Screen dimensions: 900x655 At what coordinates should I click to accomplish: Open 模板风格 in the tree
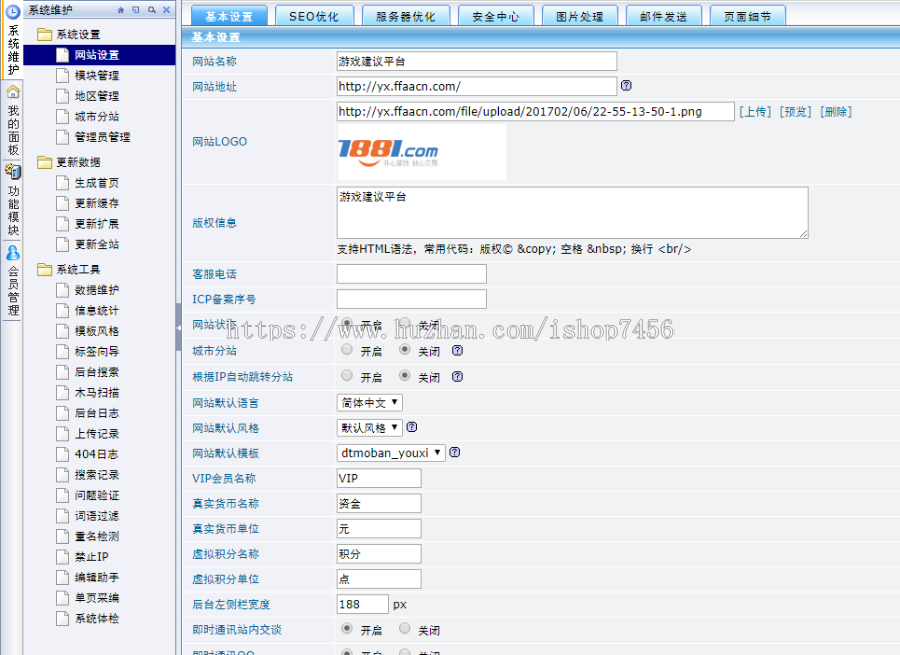coord(97,331)
